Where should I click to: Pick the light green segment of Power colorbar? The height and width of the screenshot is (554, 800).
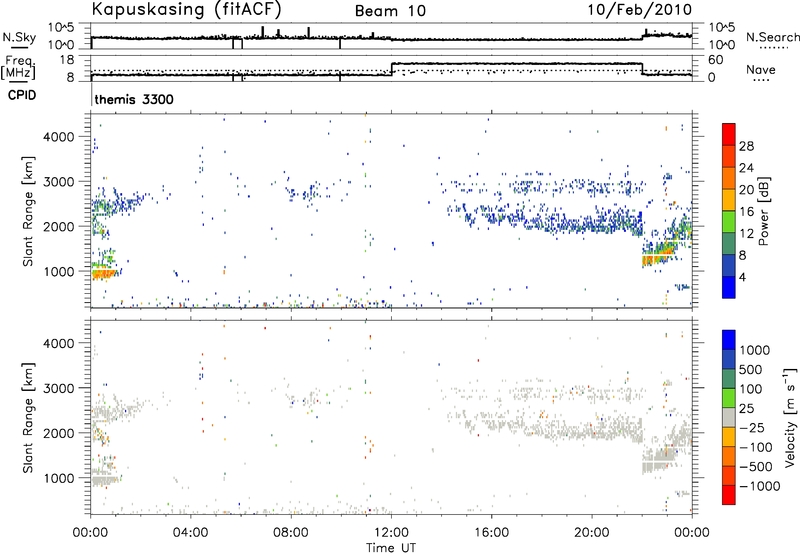click(729, 221)
